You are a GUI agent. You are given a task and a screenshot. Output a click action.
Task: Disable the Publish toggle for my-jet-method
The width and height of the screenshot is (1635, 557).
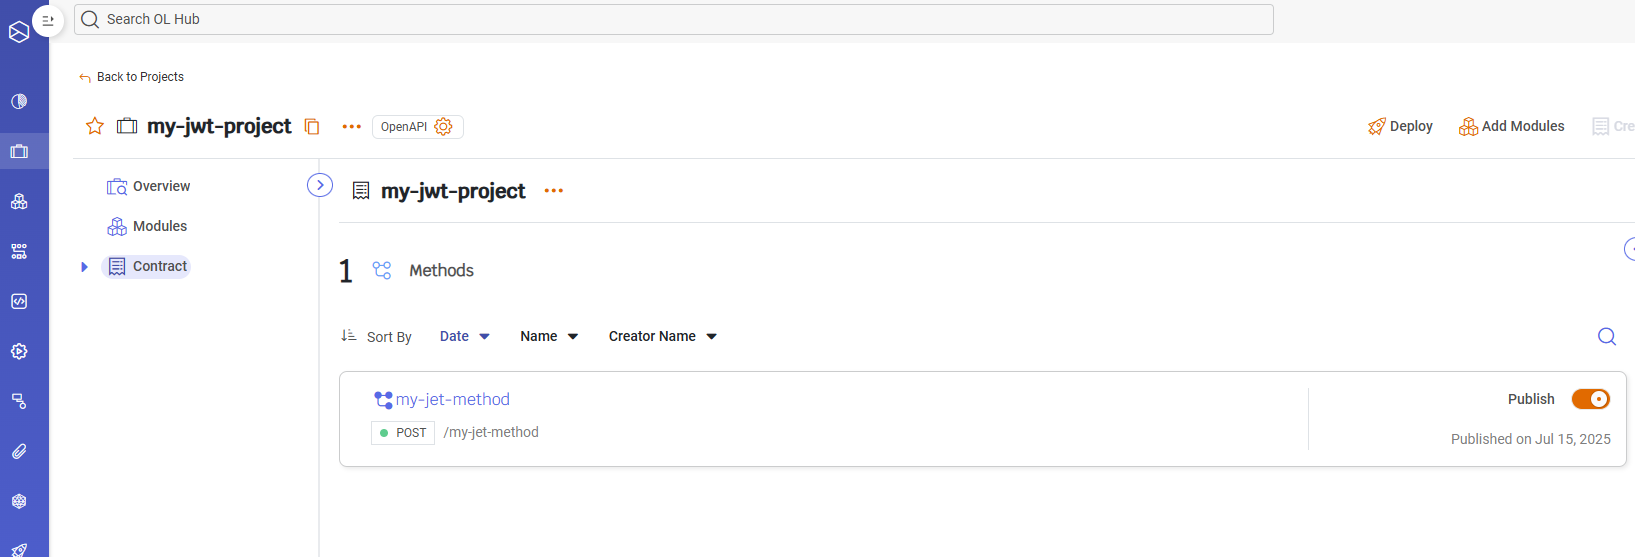[x=1590, y=399]
